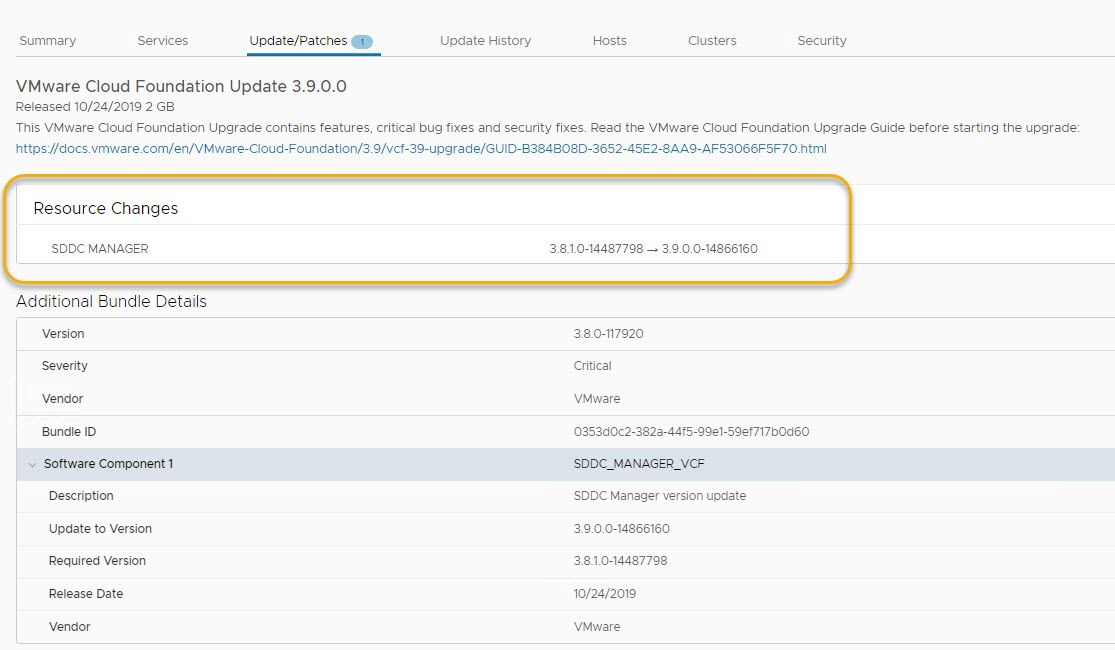Select the Critical severity value
The width and height of the screenshot is (1115, 650).
coord(592,366)
